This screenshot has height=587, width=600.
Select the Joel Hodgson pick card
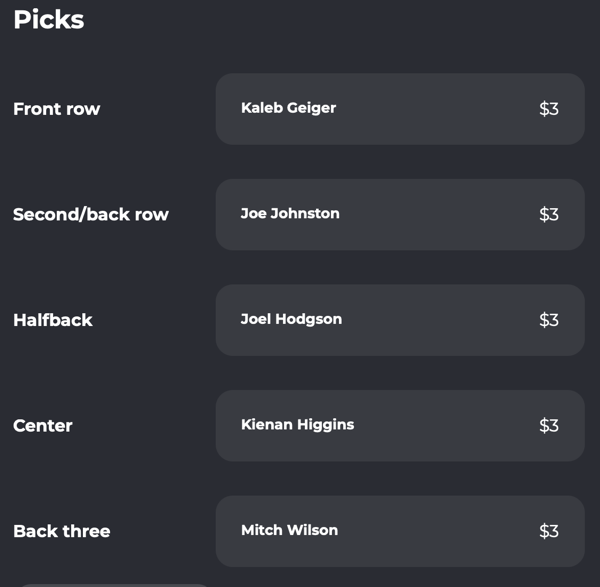click(400, 320)
